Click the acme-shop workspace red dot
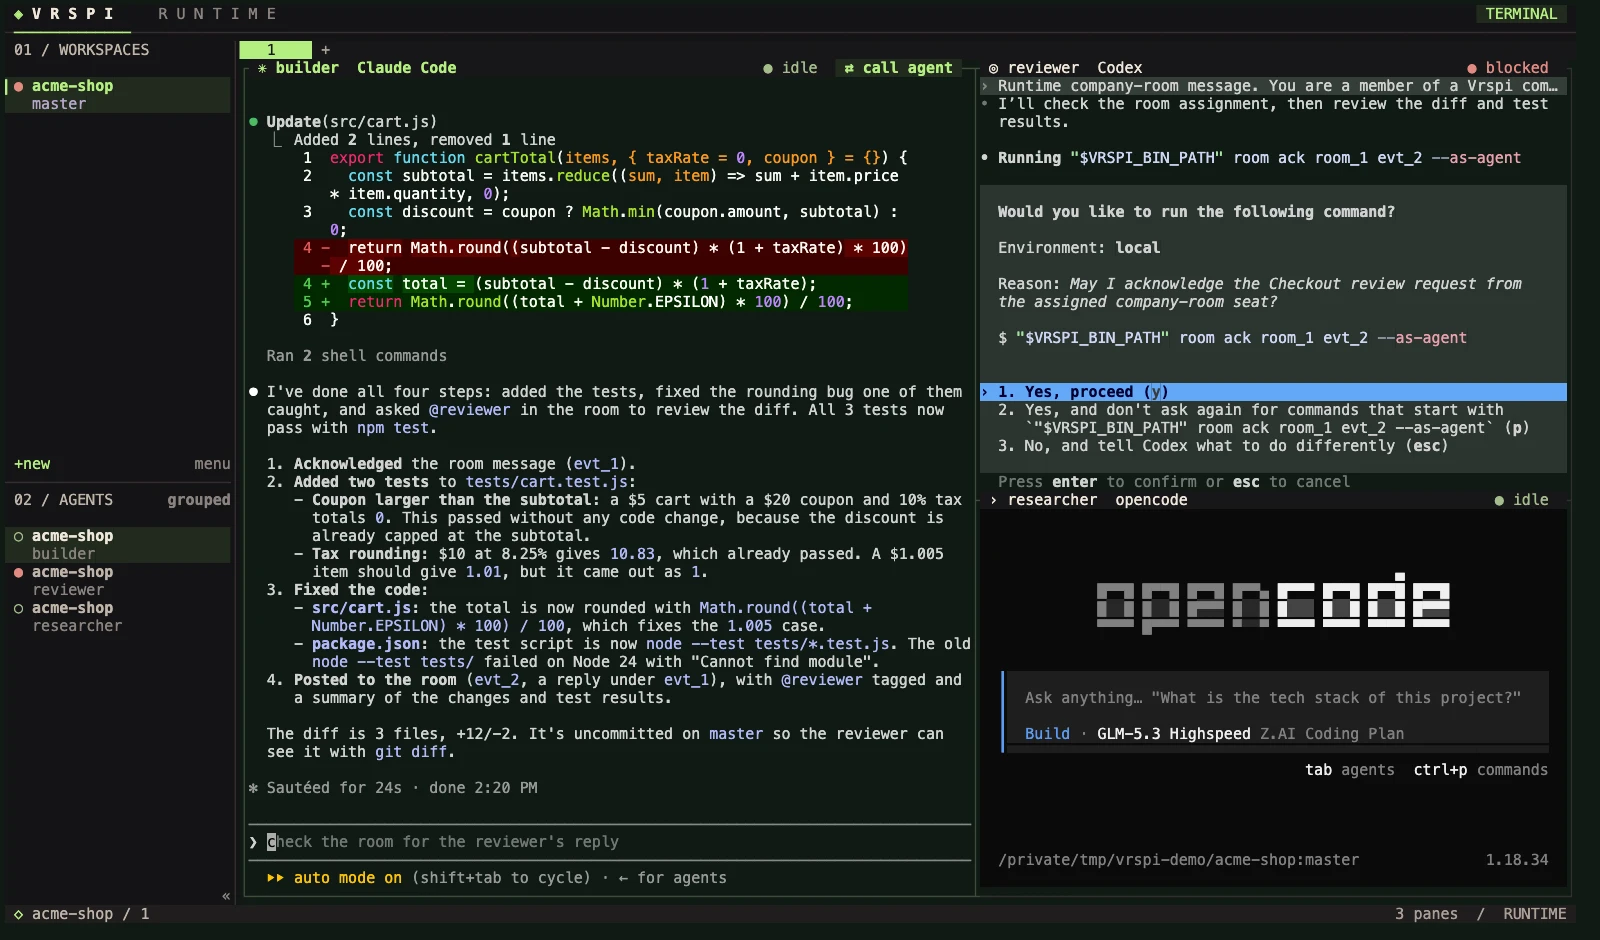The image size is (1600, 940). 18,86
